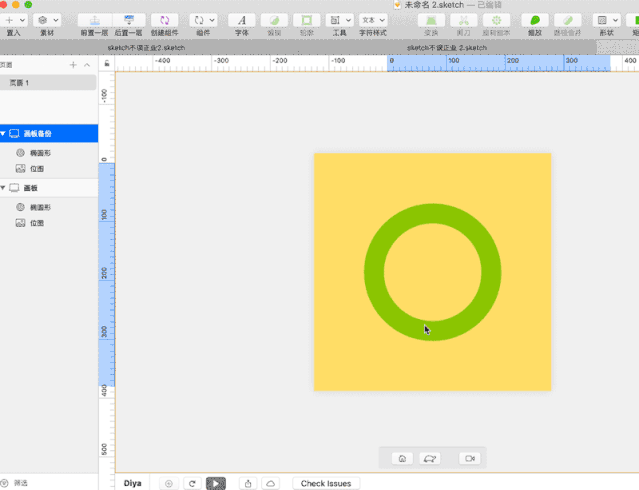639x490 pixels.
Task: Click the 剪刀 scissors icon
Action: [464, 20]
